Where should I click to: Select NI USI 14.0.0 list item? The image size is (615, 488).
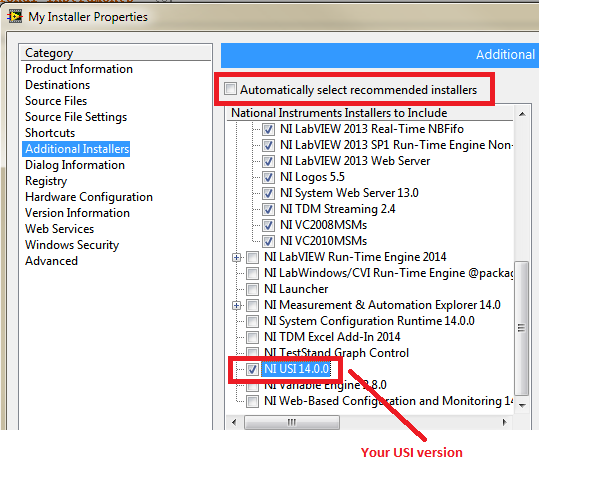296,369
